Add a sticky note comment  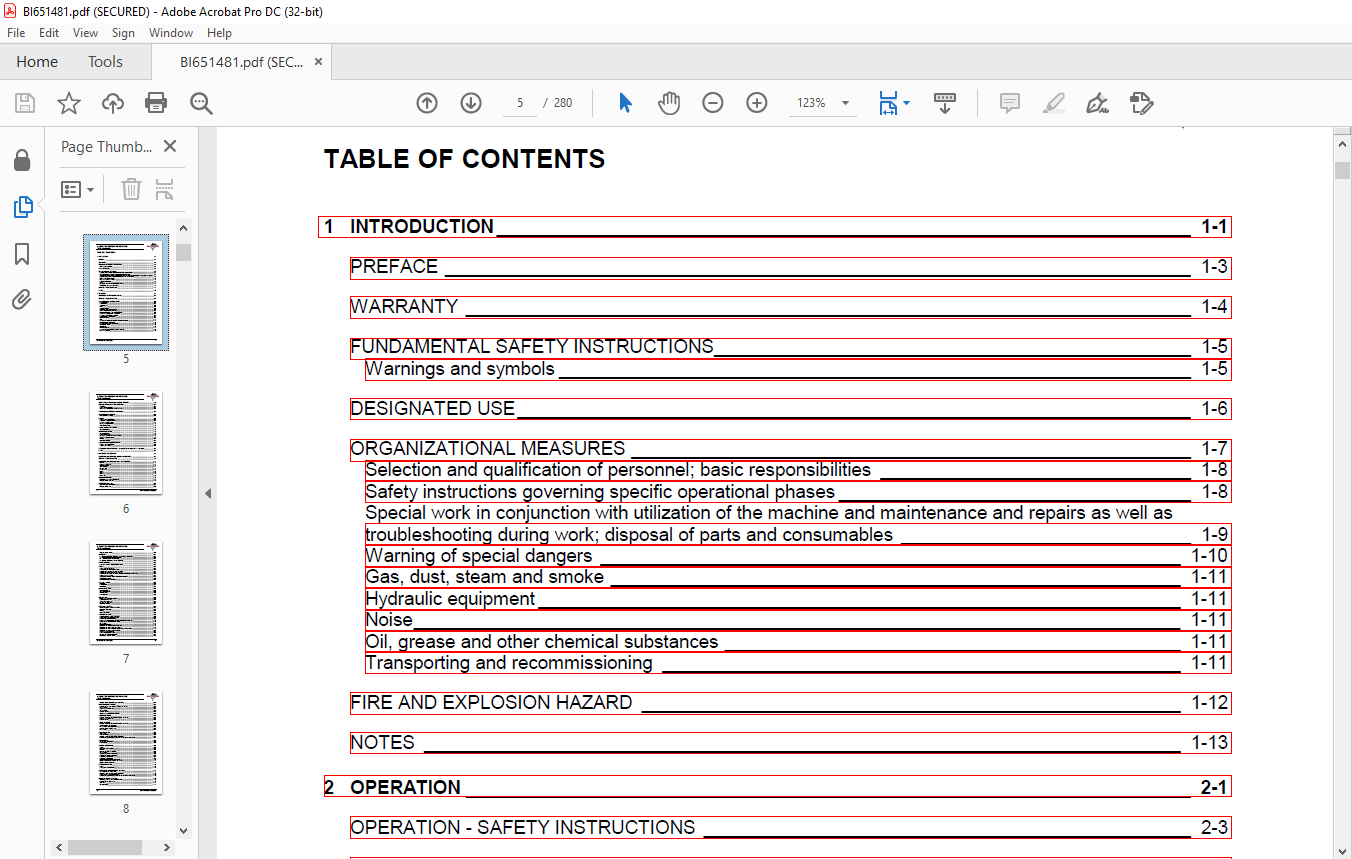point(1010,103)
